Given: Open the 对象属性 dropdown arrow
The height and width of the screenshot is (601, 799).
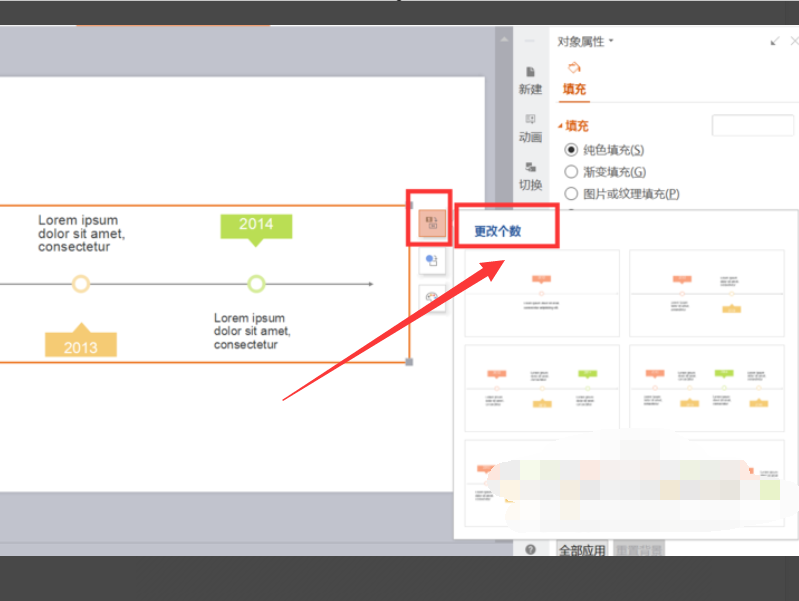Looking at the screenshot, I should click(611, 41).
